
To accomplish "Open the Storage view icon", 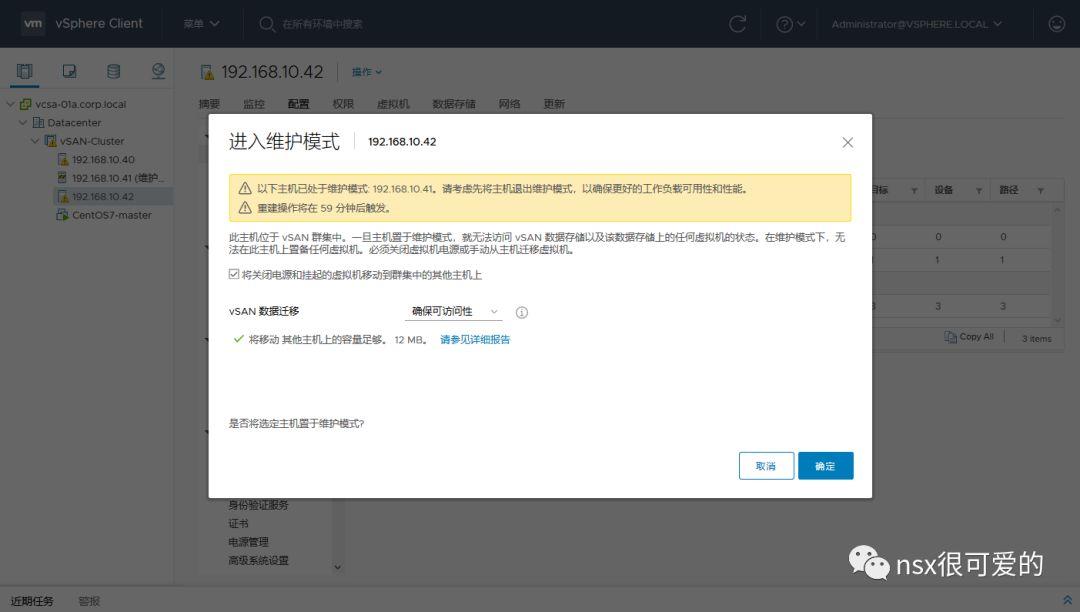I will click(114, 71).
